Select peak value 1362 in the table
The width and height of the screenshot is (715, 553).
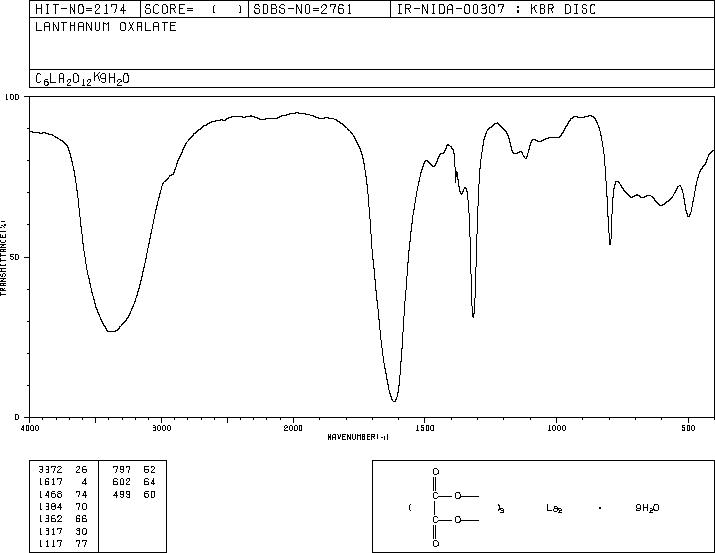[51, 519]
